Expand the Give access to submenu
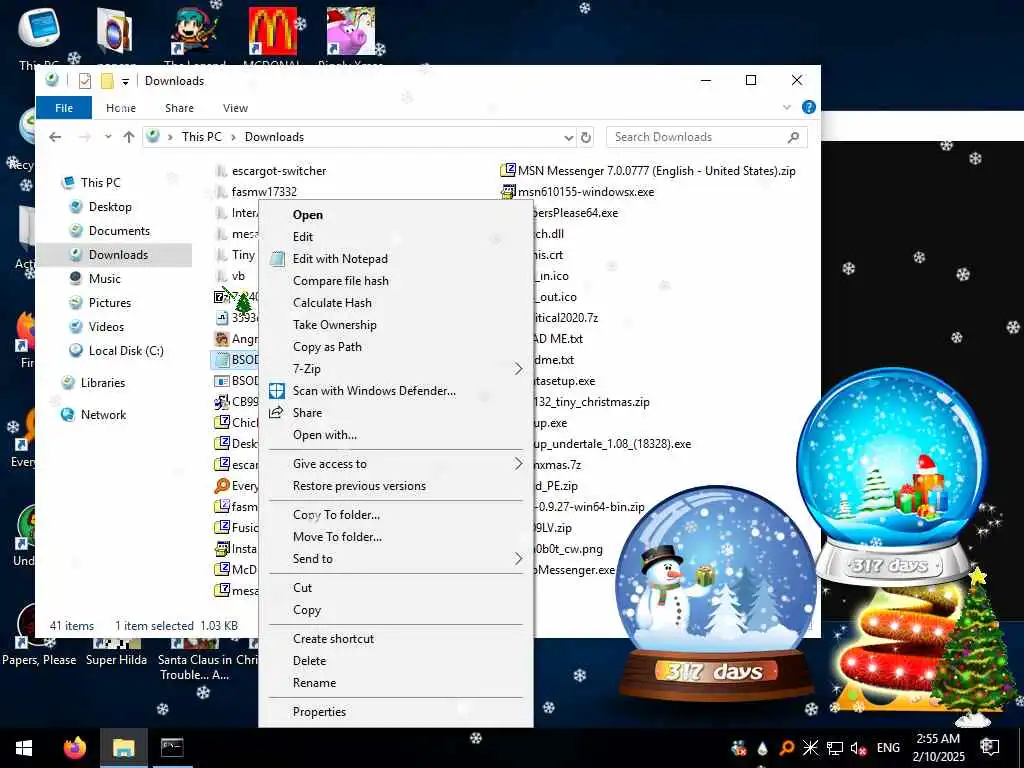Screen dimensions: 1024x768 click(x=396, y=464)
